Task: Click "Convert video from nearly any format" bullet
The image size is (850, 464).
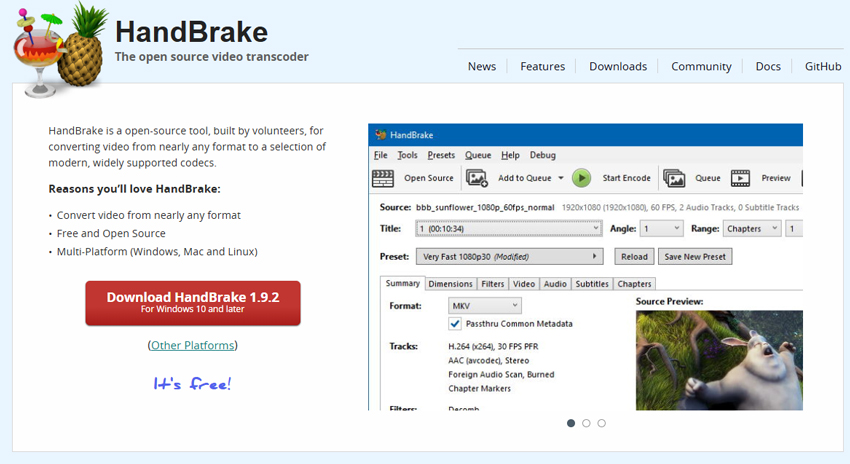Action: coord(149,215)
